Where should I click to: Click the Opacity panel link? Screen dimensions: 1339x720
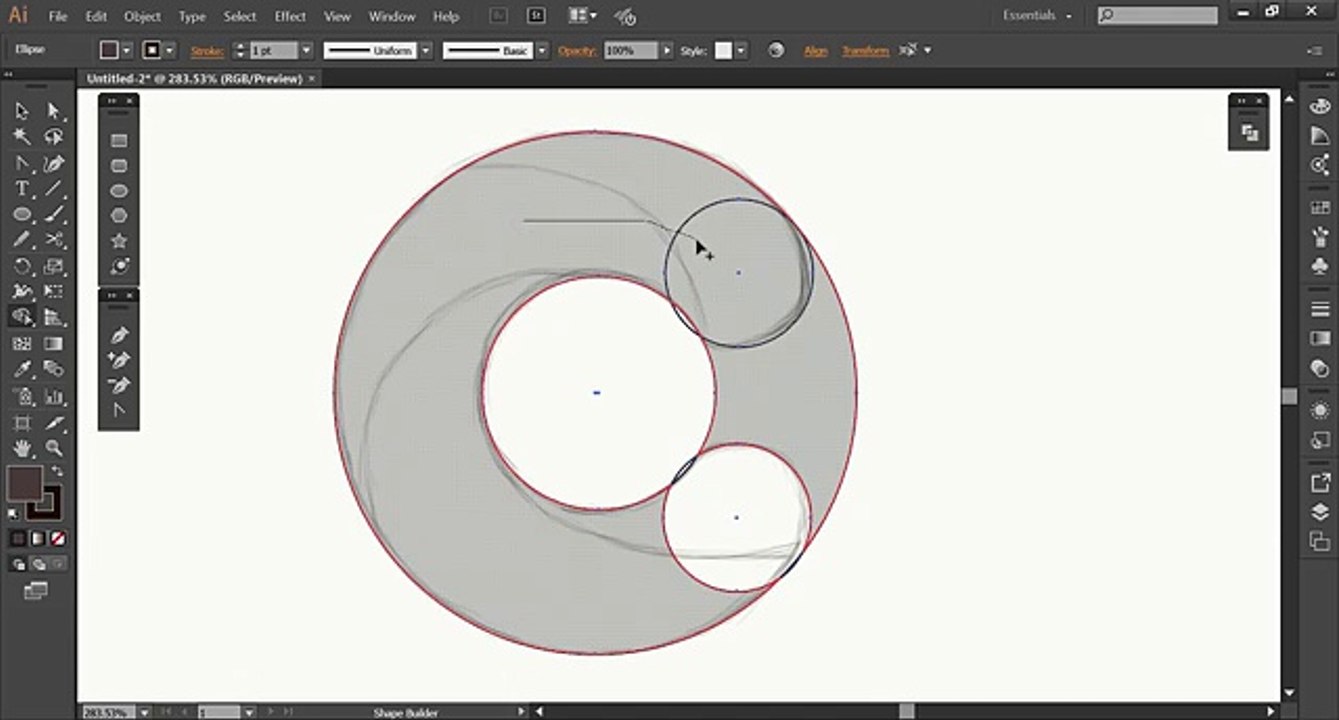(x=577, y=51)
